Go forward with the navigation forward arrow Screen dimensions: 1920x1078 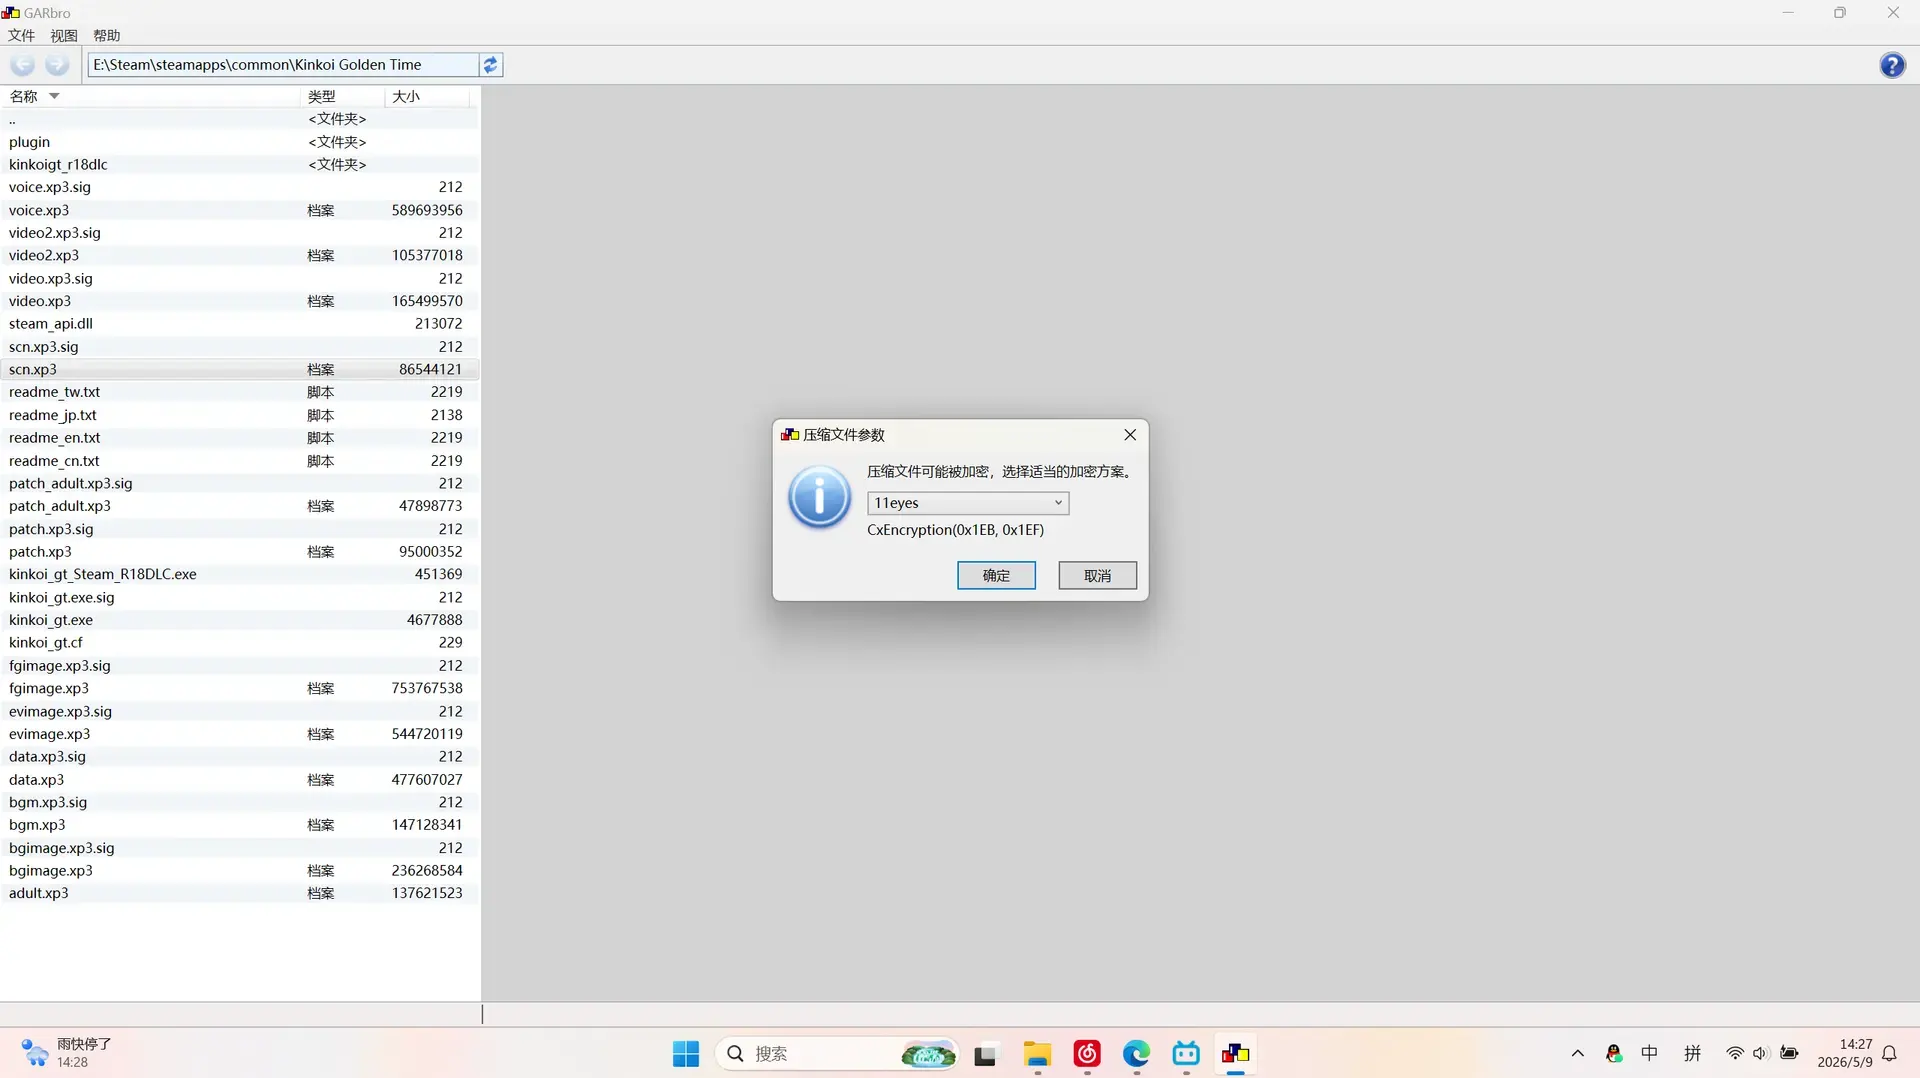(x=57, y=65)
